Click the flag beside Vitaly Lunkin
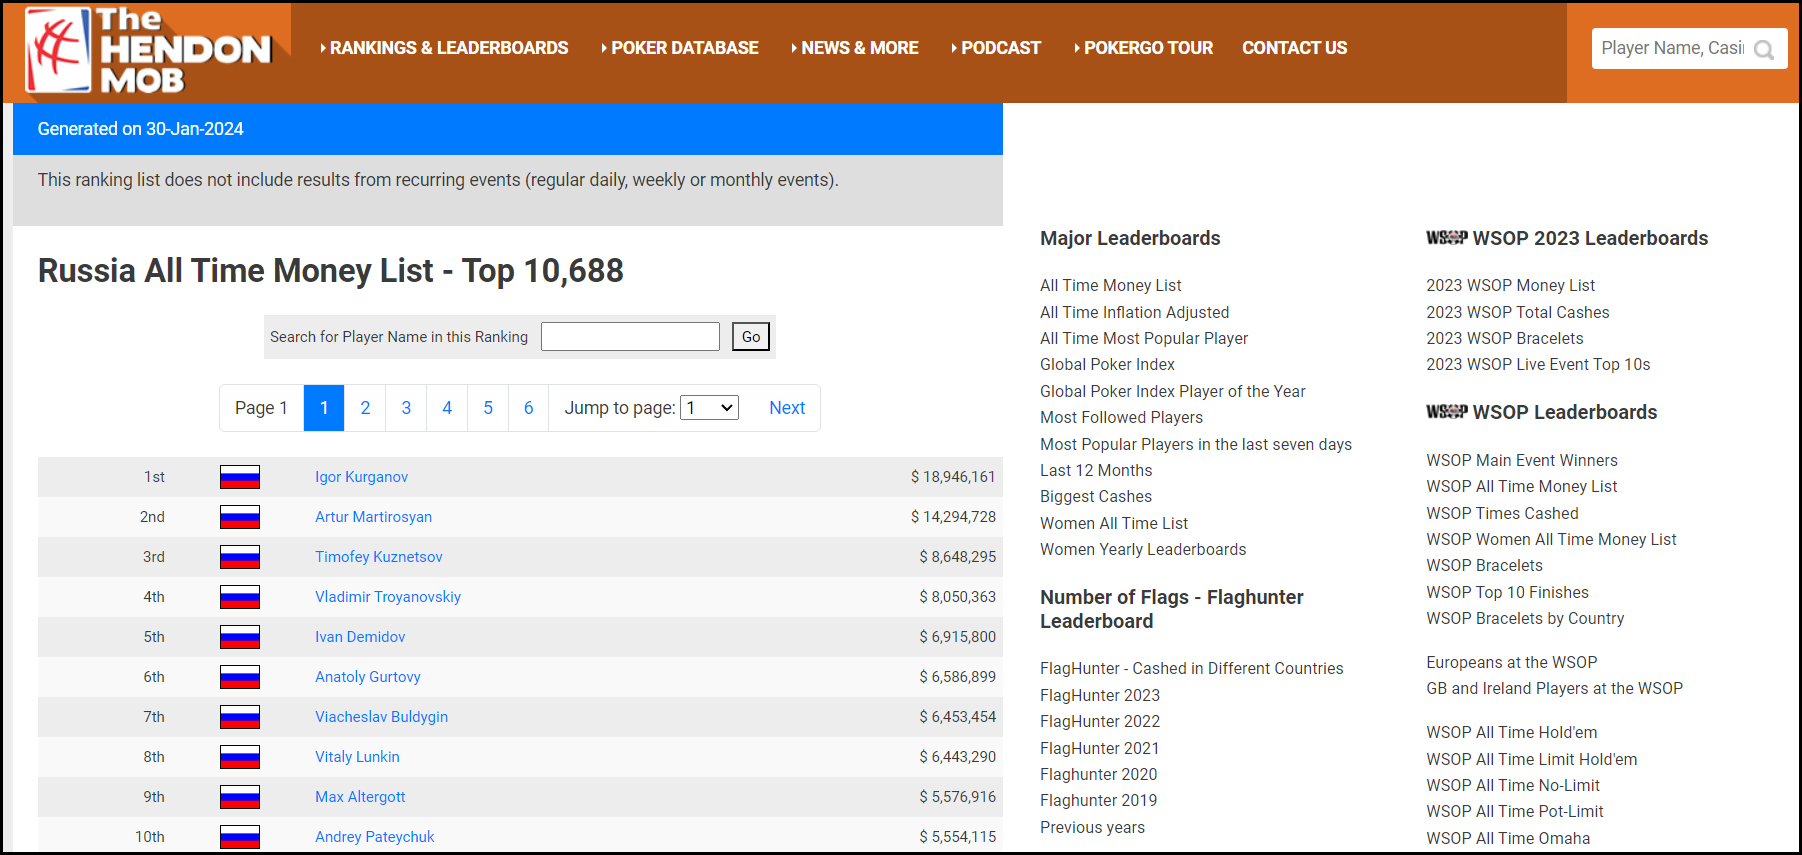This screenshot has width=1802, height=855. click(240, 757)
